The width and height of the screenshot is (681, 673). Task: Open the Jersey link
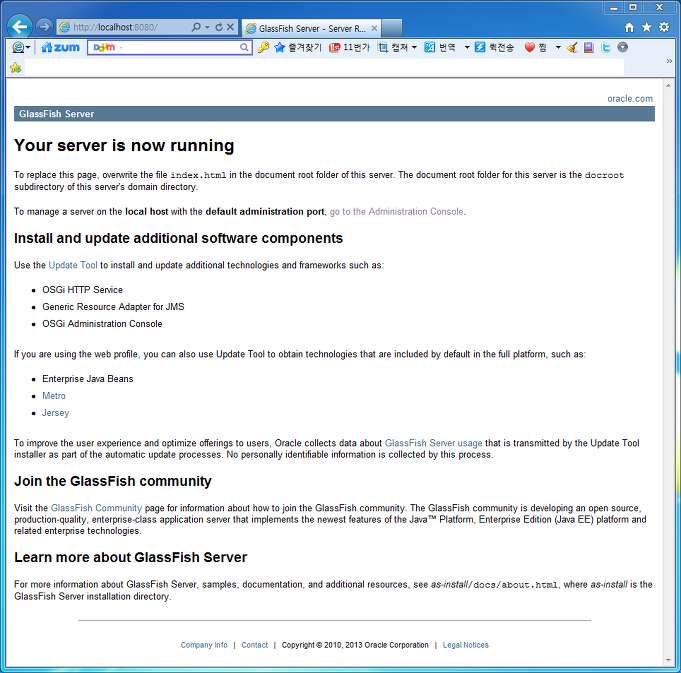click(x=56, y=412)
